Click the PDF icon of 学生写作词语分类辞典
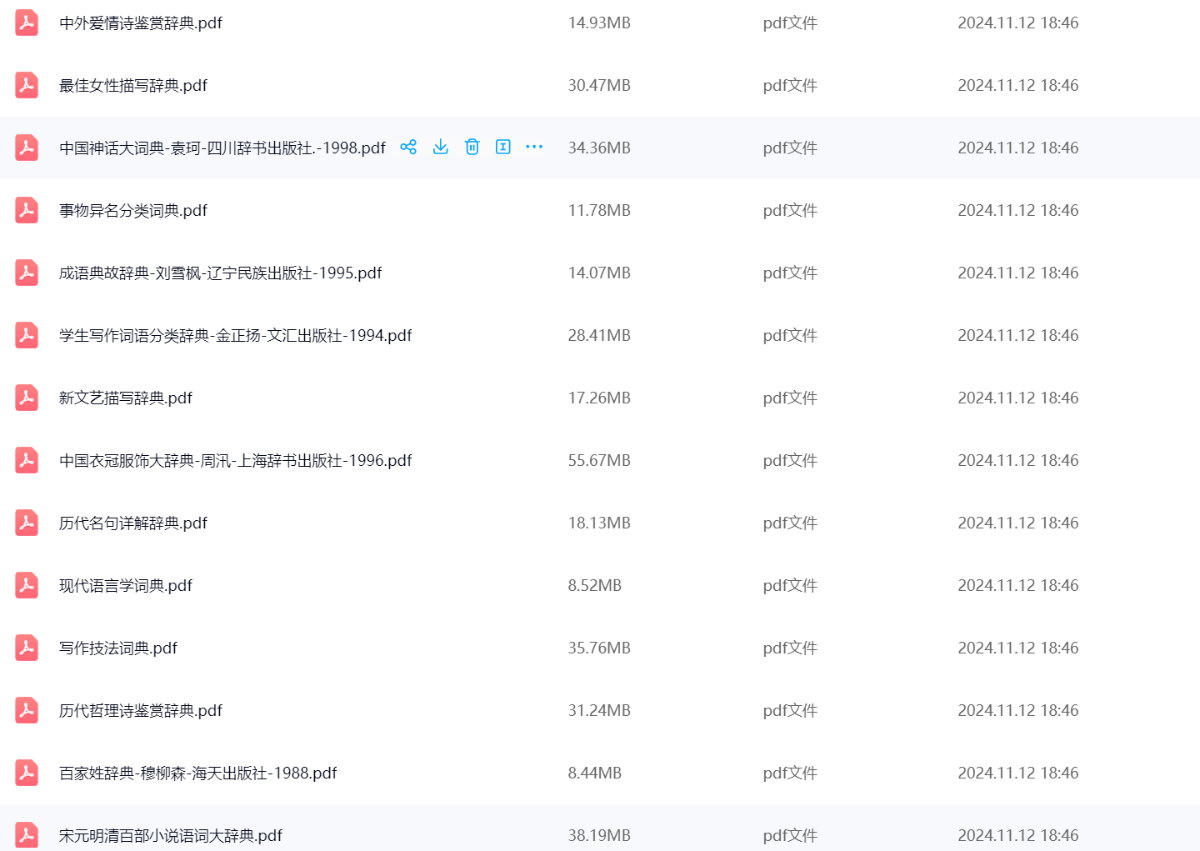The image size is (1200, 851). [26, 335]
